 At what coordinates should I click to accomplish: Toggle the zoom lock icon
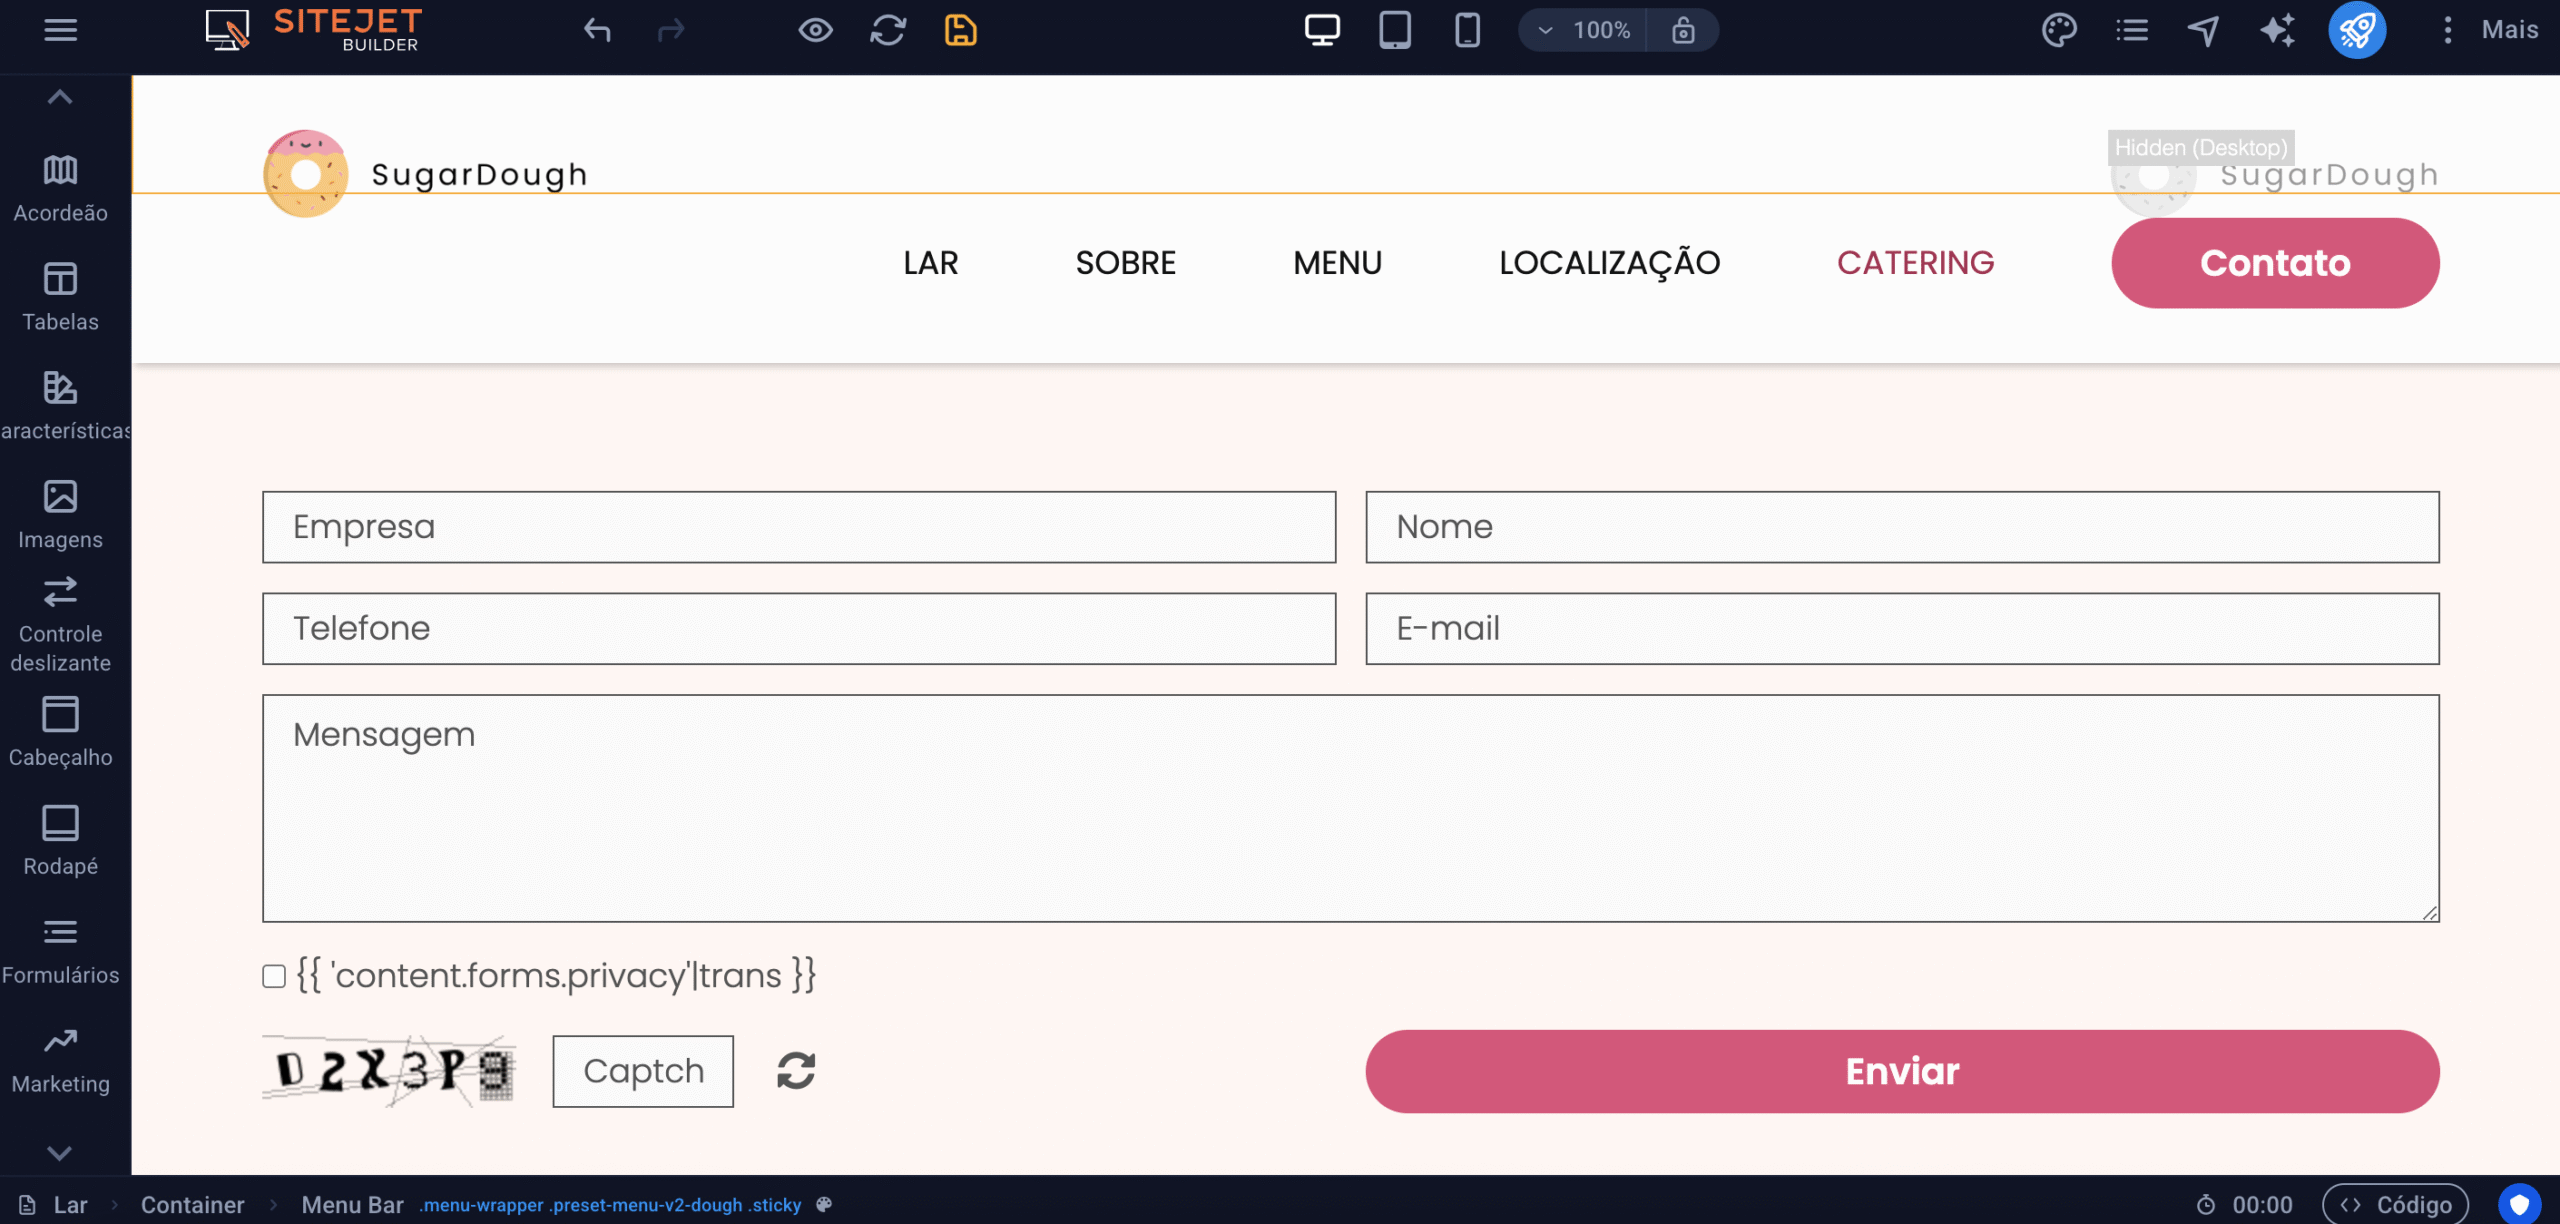pyautogui.click(x=1683, y=30)
